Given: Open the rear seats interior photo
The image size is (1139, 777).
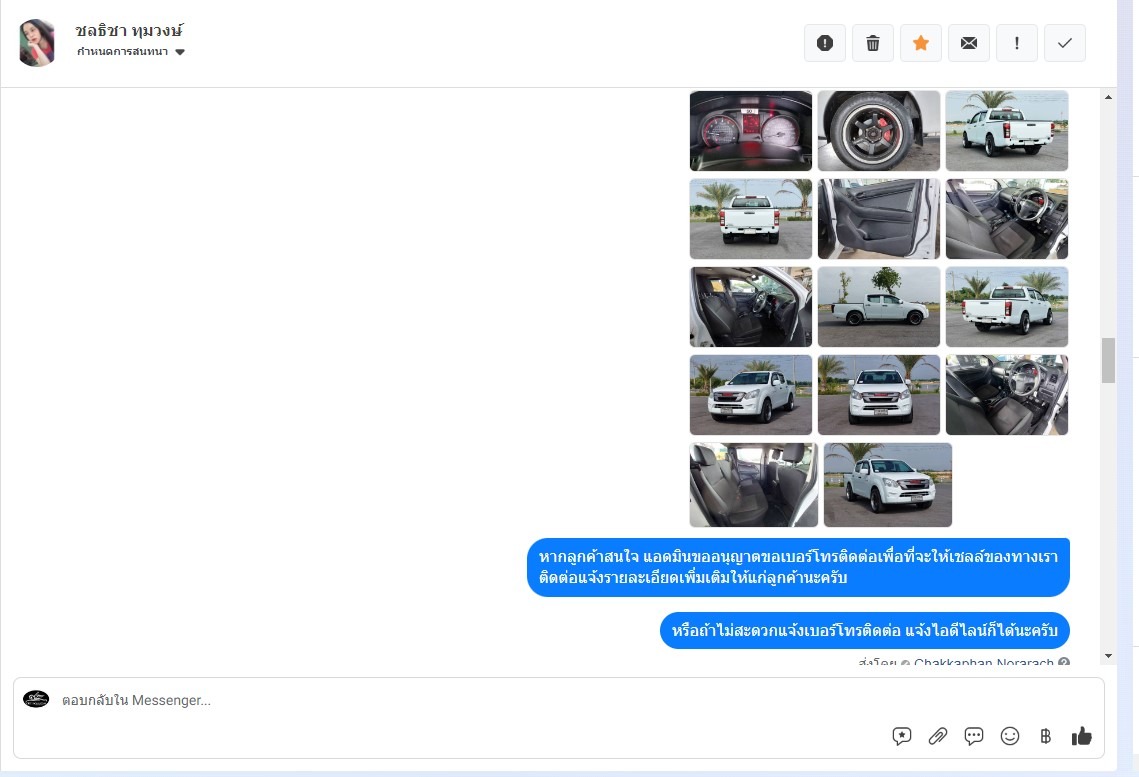Looking at the screenshot, I should pyautogui.click(x=753, y=484).
